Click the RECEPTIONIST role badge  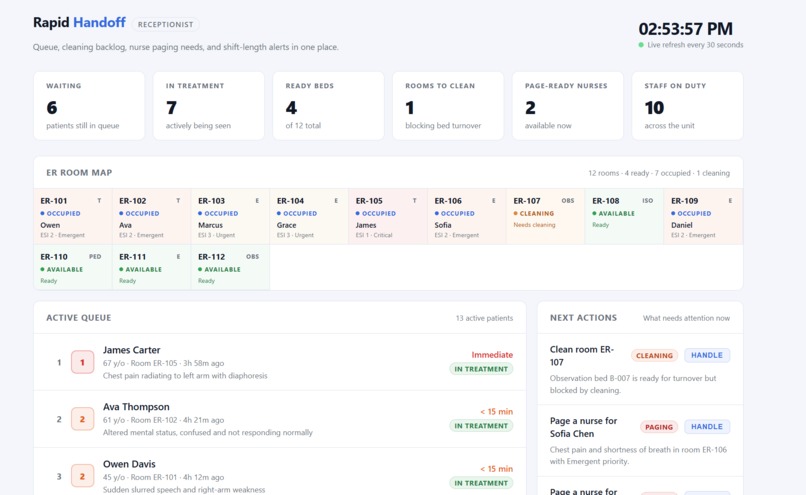click(166, 24)
